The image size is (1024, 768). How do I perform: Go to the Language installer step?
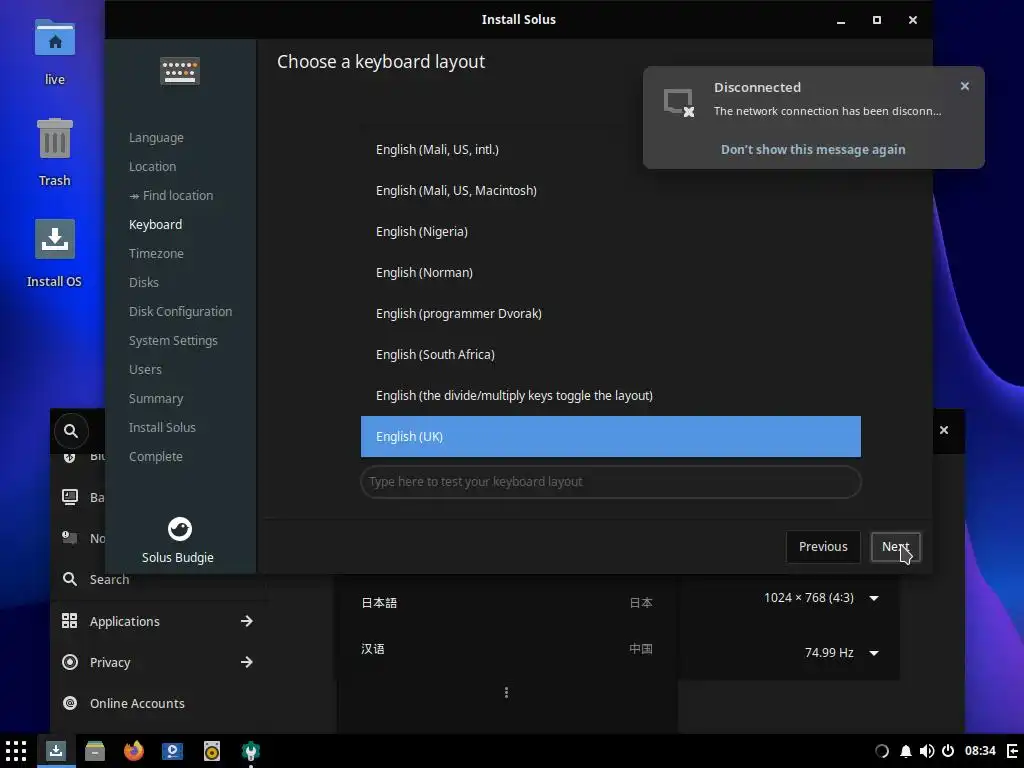pyautogui.click(x=156, y=138)
